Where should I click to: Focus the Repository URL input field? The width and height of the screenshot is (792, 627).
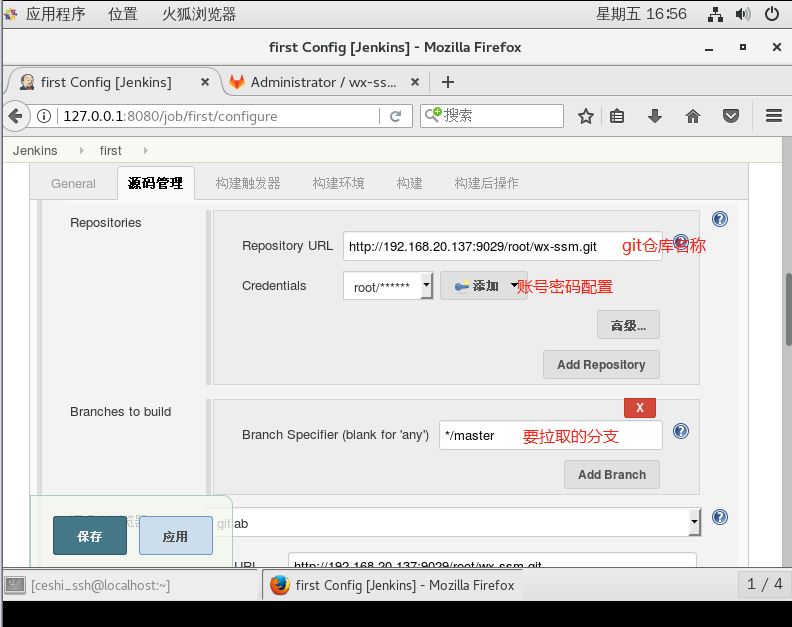click(503, 246)
